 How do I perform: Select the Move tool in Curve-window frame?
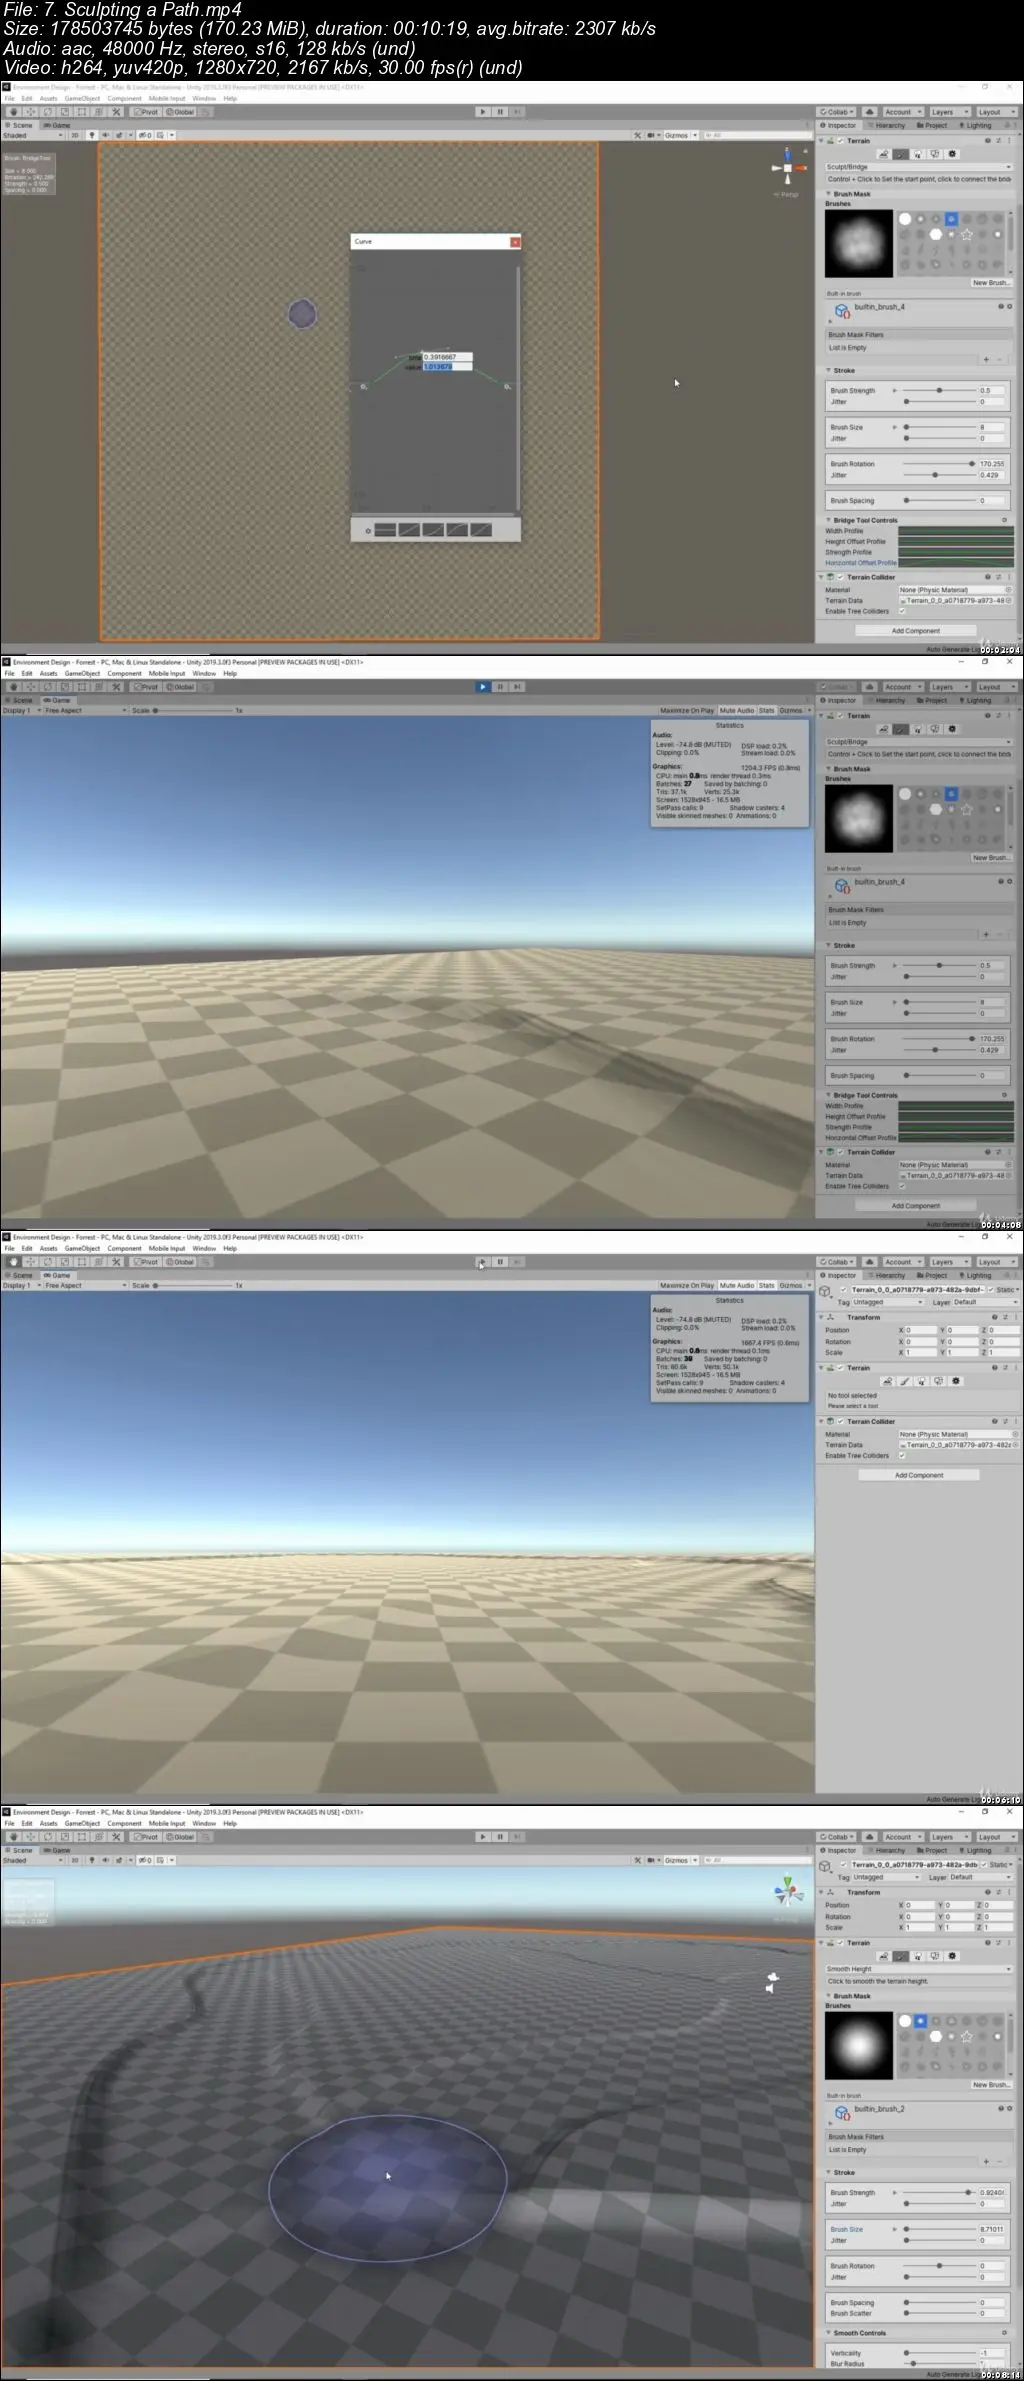(30, 112)
